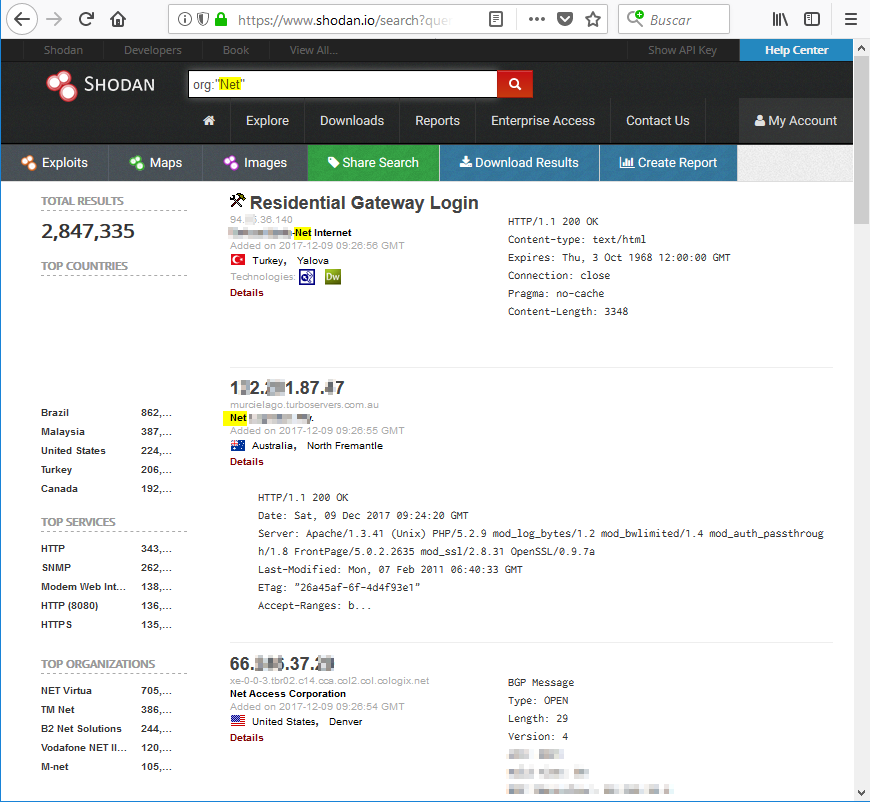Expand the View All... menu
Viewport: 870px width, 802px height.
(313, 50)
